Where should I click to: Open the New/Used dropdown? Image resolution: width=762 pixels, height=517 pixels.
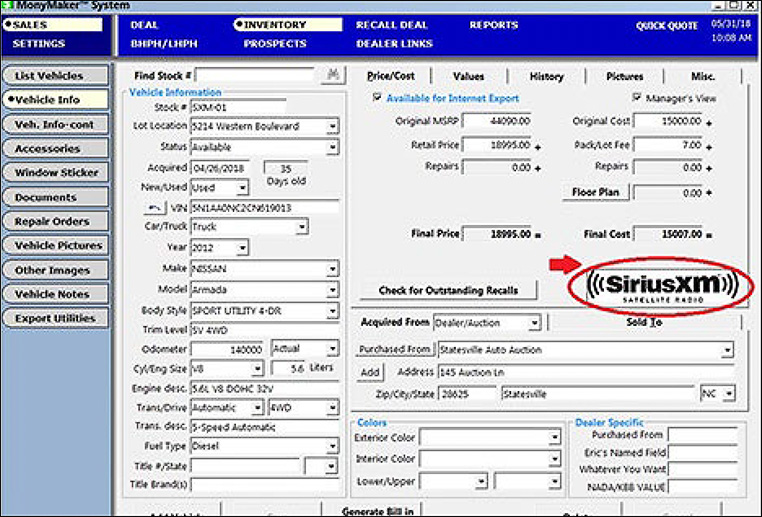242,188
